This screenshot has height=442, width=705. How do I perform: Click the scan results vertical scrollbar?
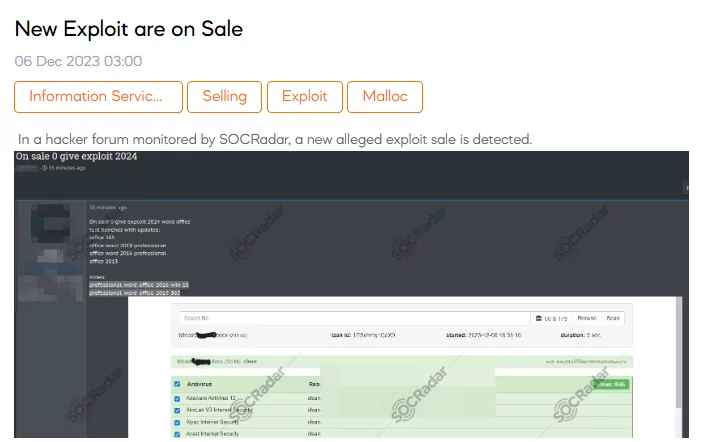(679, 353)
